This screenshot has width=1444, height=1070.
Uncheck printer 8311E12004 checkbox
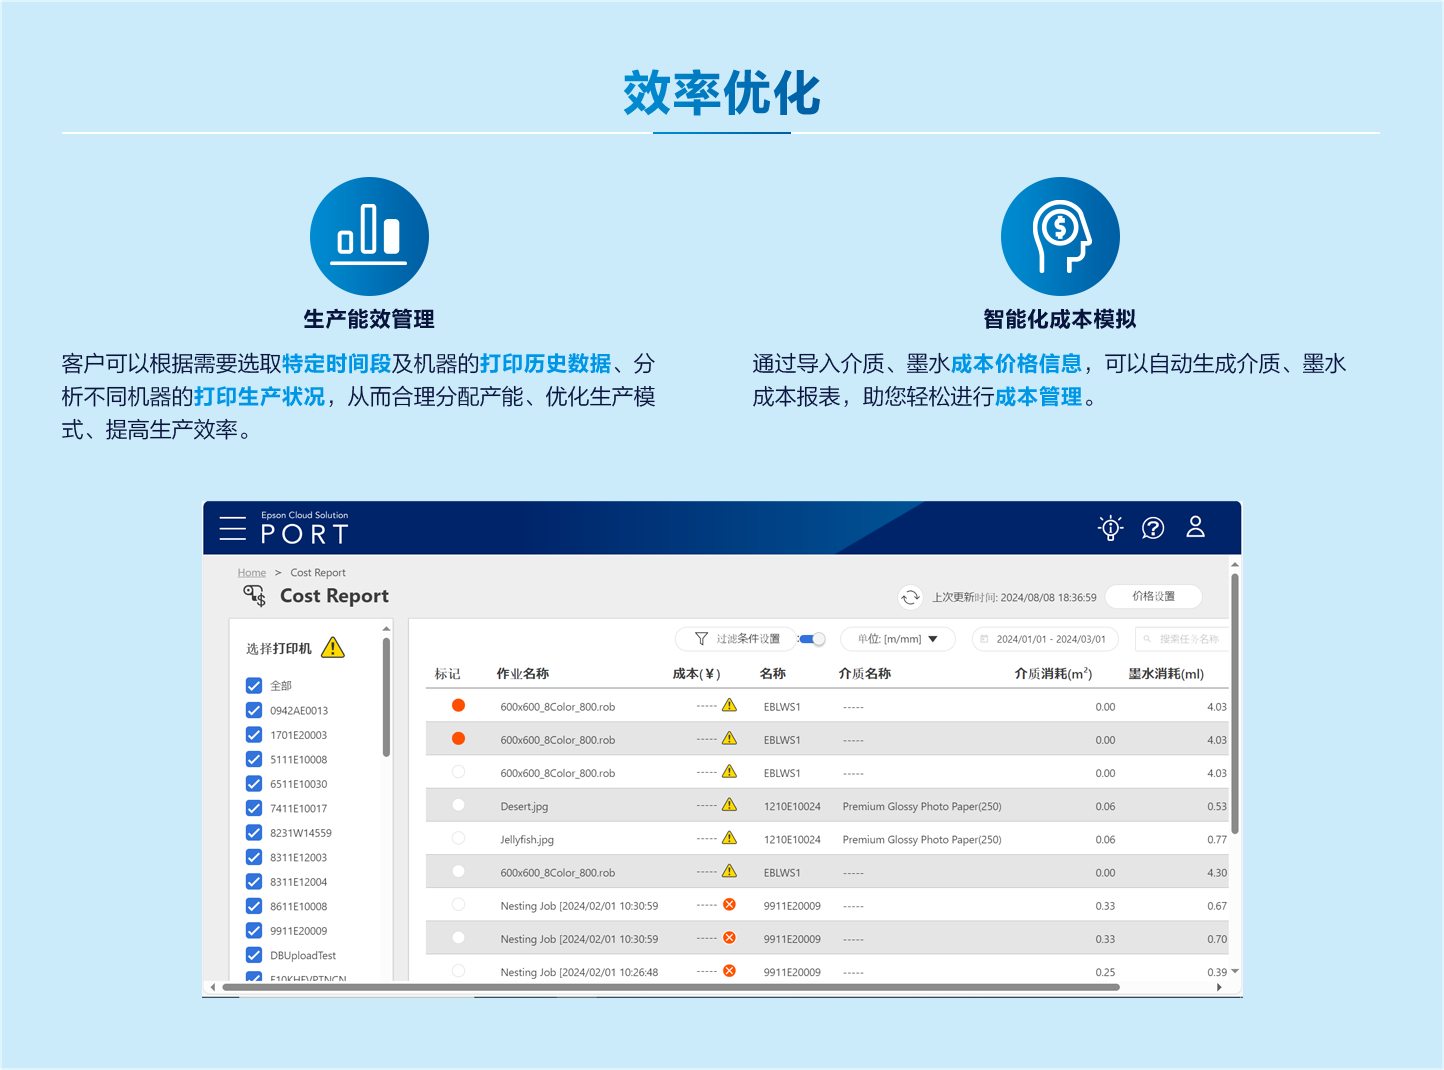(x=254, y=881)
